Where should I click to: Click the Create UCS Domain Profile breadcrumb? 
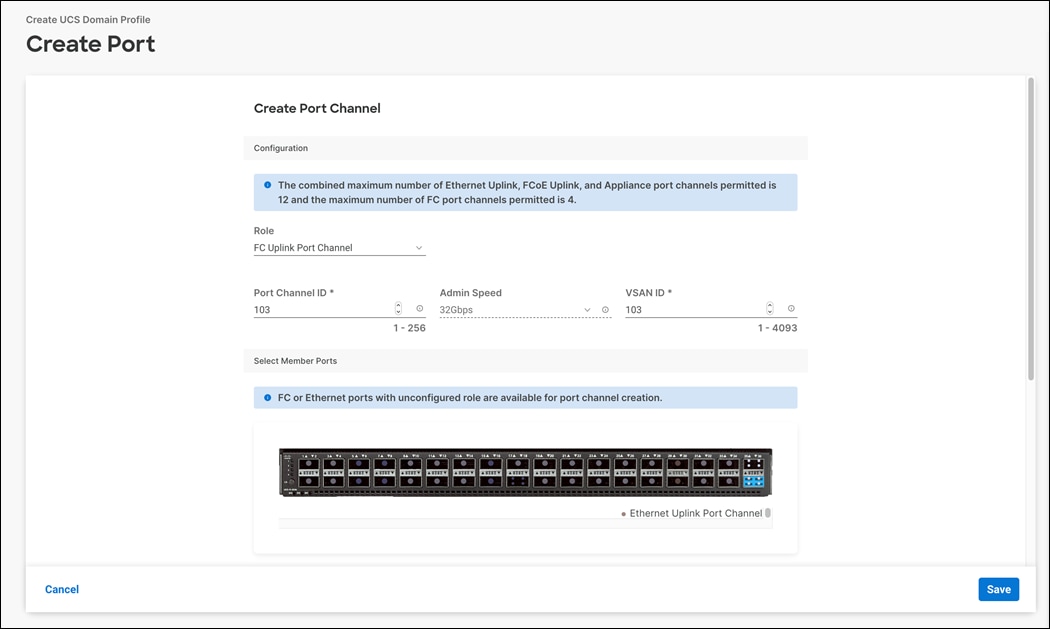[x=89, y=19]
